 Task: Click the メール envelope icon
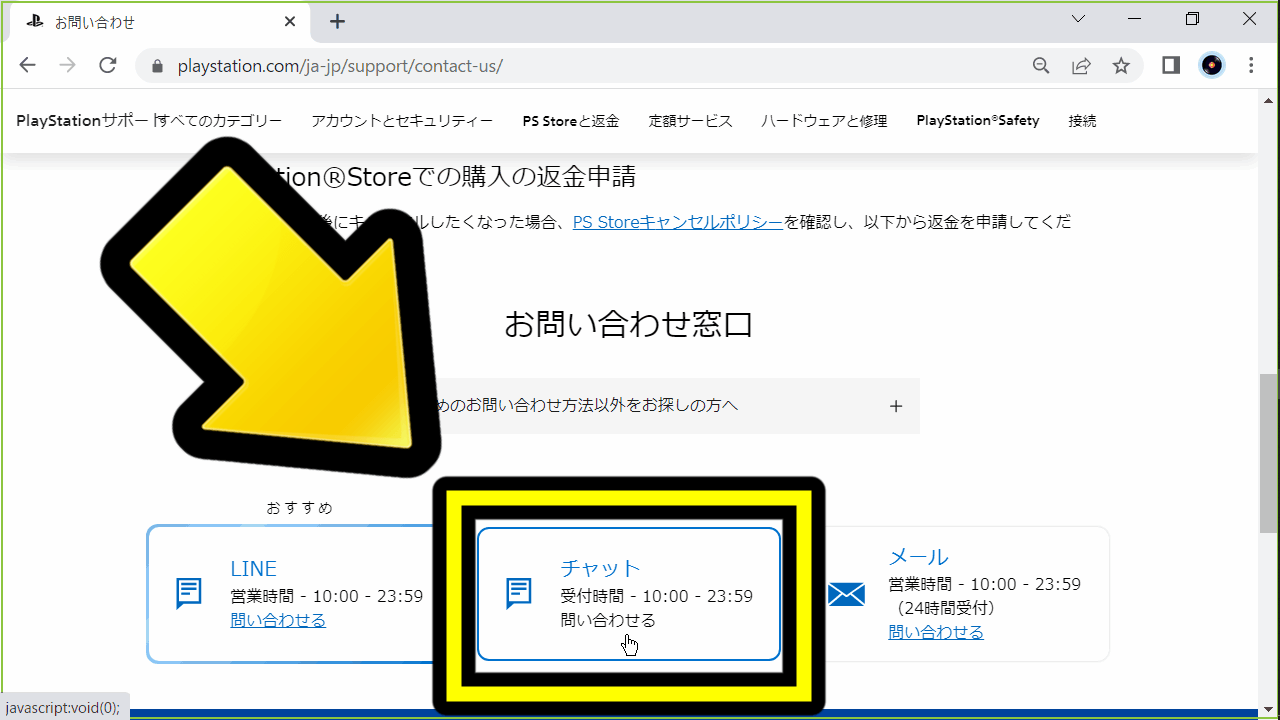[x=847, y=593]
